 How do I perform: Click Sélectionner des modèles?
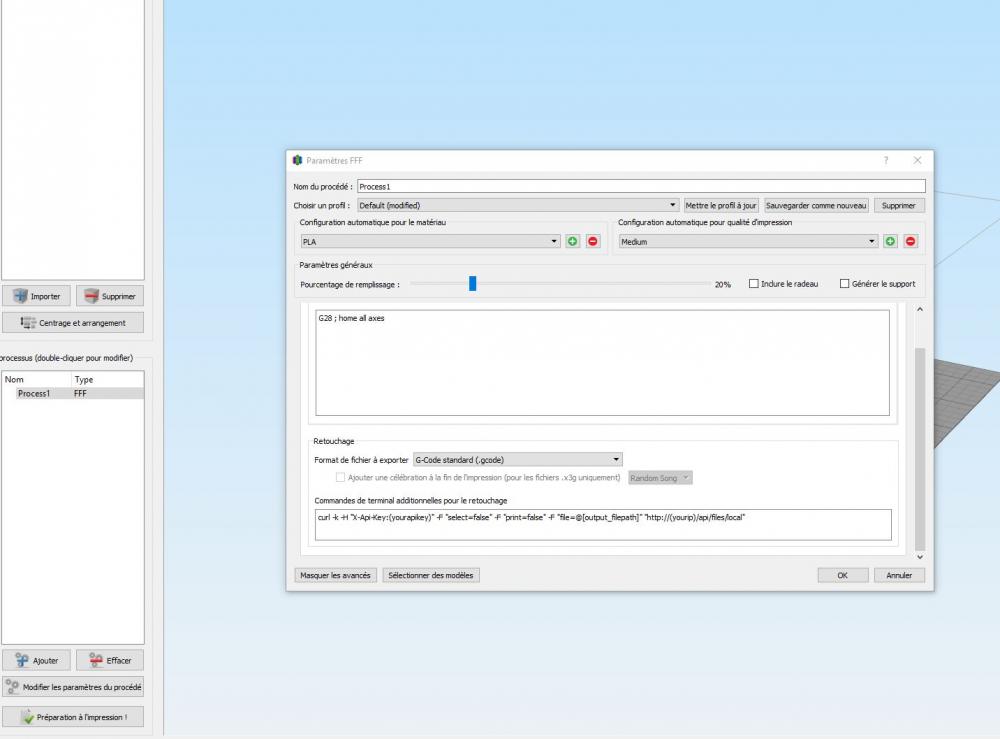(x=430, y=575)
